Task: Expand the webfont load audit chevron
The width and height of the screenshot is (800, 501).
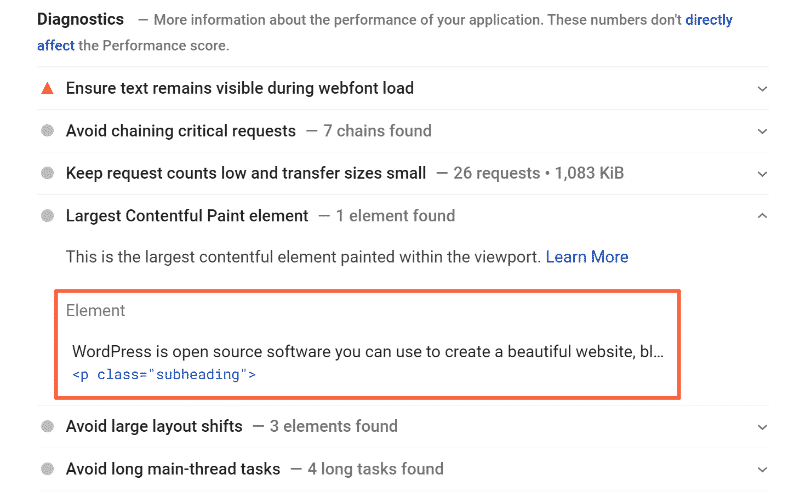Action: pos(762,88)
